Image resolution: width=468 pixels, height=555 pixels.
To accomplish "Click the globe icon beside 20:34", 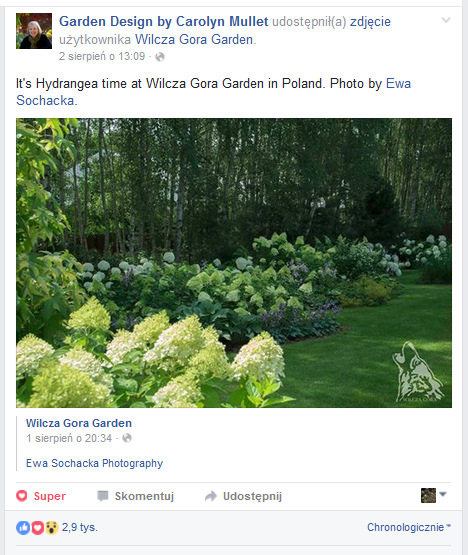I will pyautogui.click(x=127, y=438).
